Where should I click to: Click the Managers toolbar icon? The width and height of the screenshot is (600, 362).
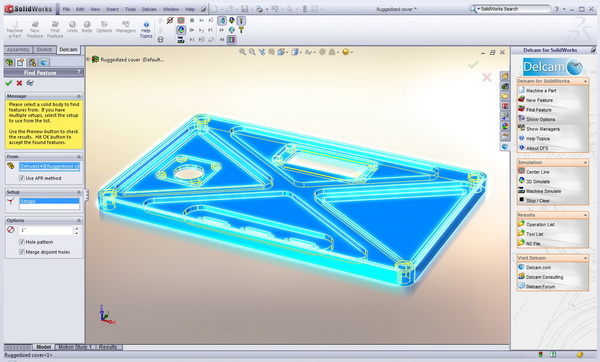click(x=126, y=27)
